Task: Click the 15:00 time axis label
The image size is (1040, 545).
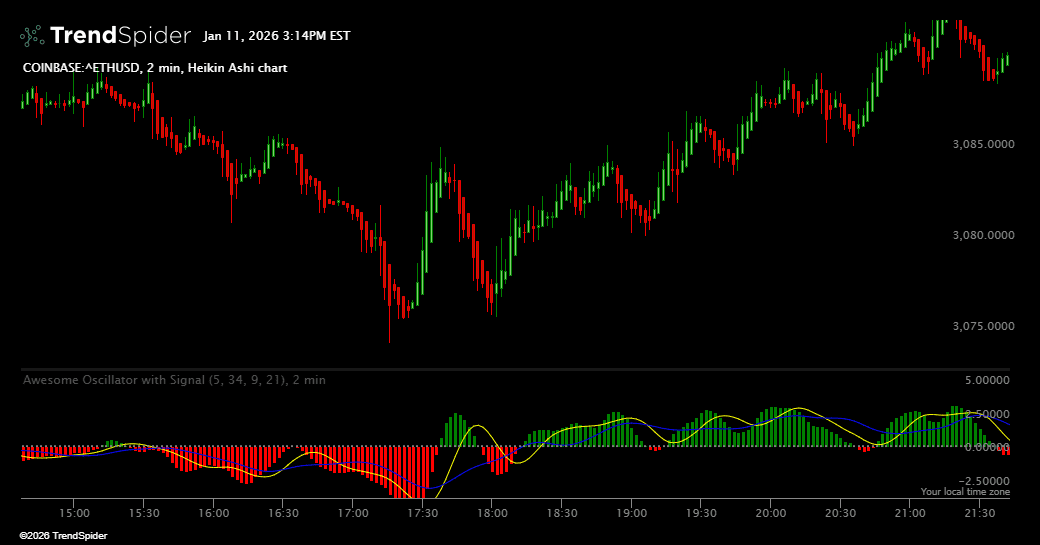Action: (x=74, y=513)
